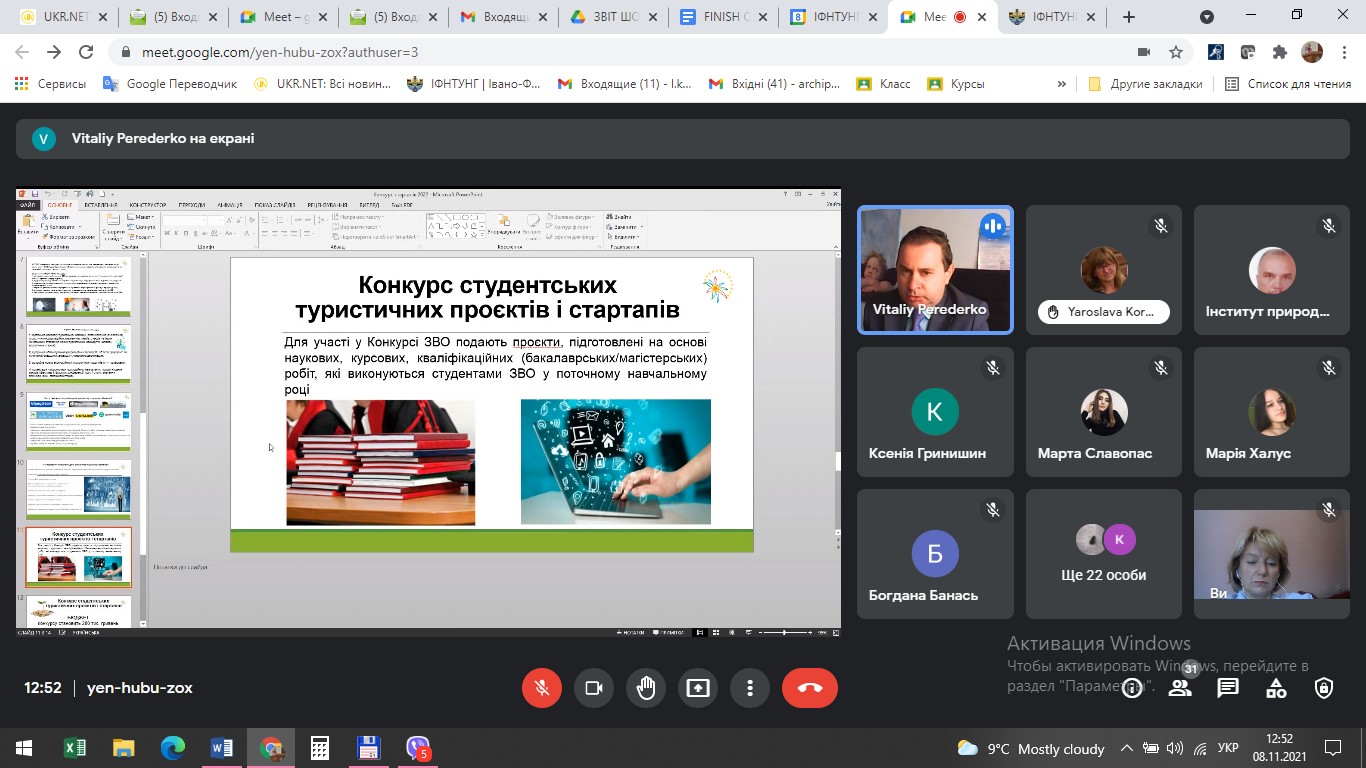Image resolution: width=1366 pixels, height=768 pixels.
Task: Unmute the microphone in Meet
Action: (x=542, y=688)
